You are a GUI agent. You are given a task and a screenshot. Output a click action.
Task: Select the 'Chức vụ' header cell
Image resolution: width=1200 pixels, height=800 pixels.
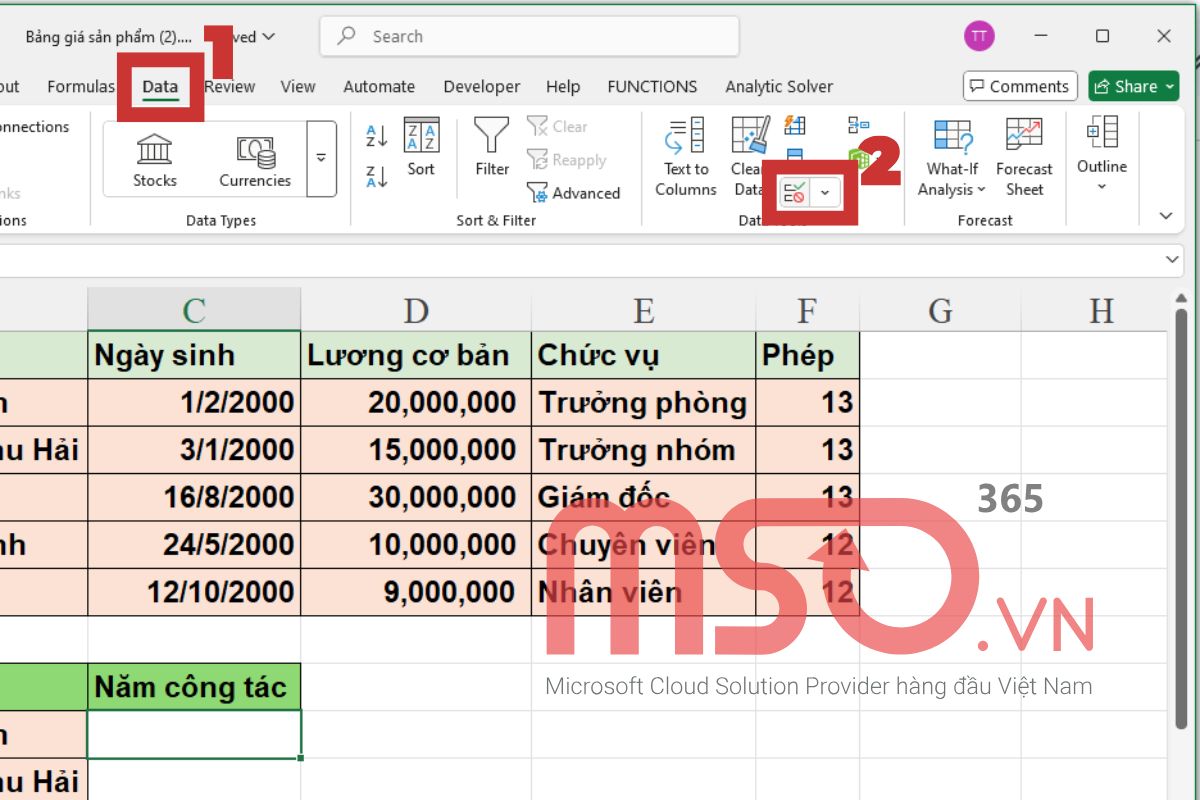coord(644,355)
